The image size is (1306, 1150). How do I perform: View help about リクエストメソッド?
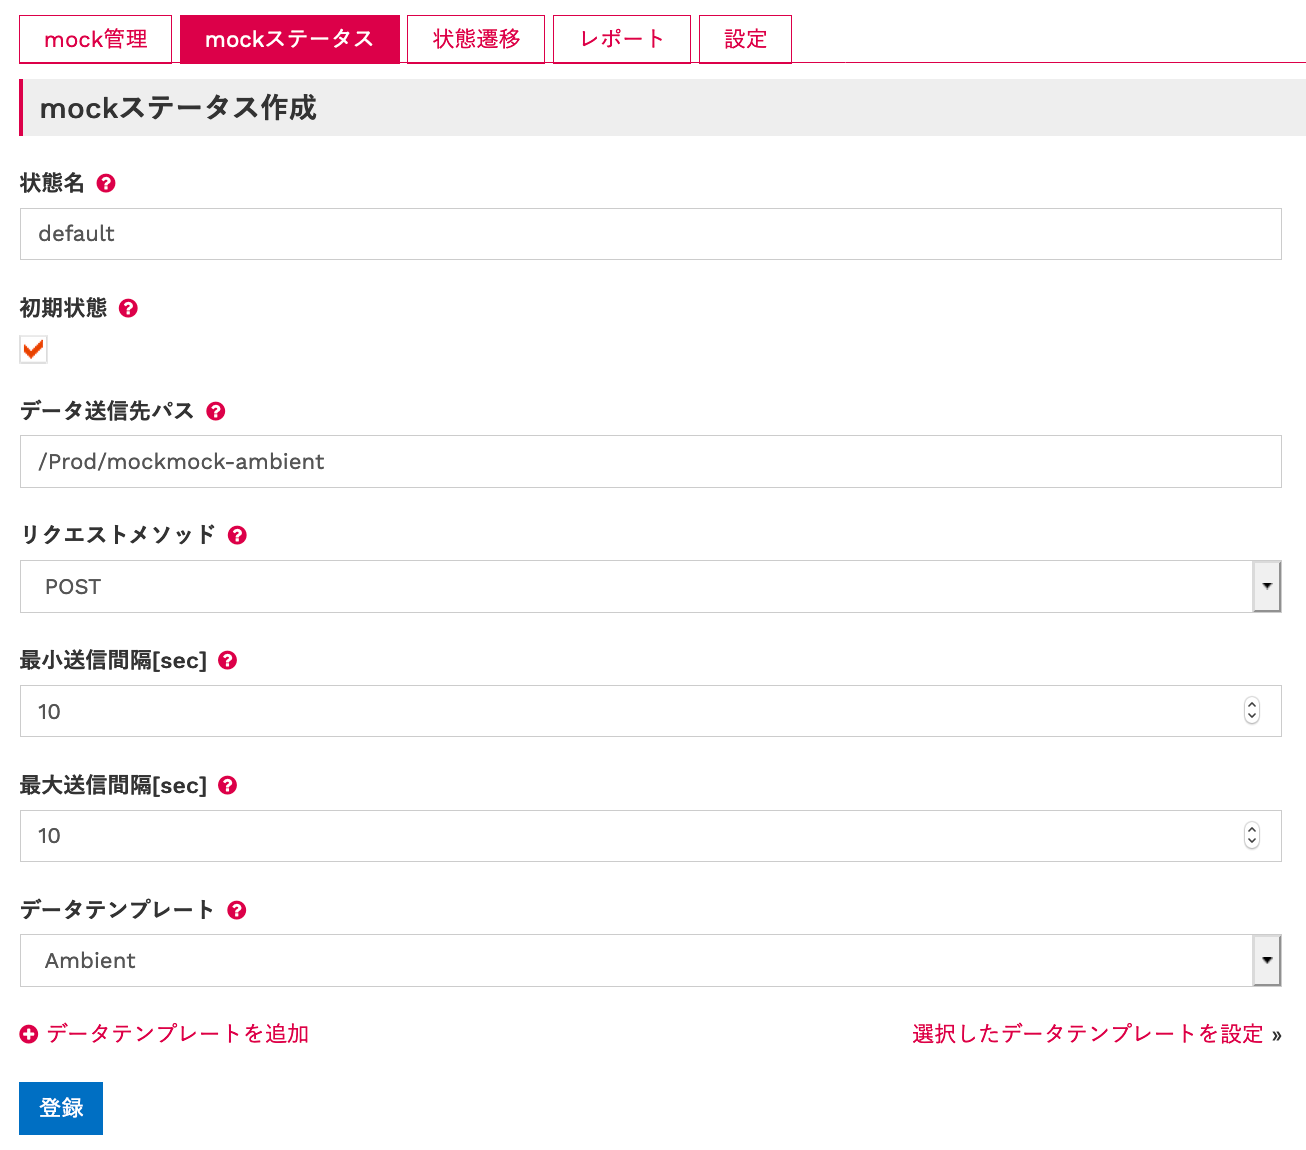click(237, 535)
